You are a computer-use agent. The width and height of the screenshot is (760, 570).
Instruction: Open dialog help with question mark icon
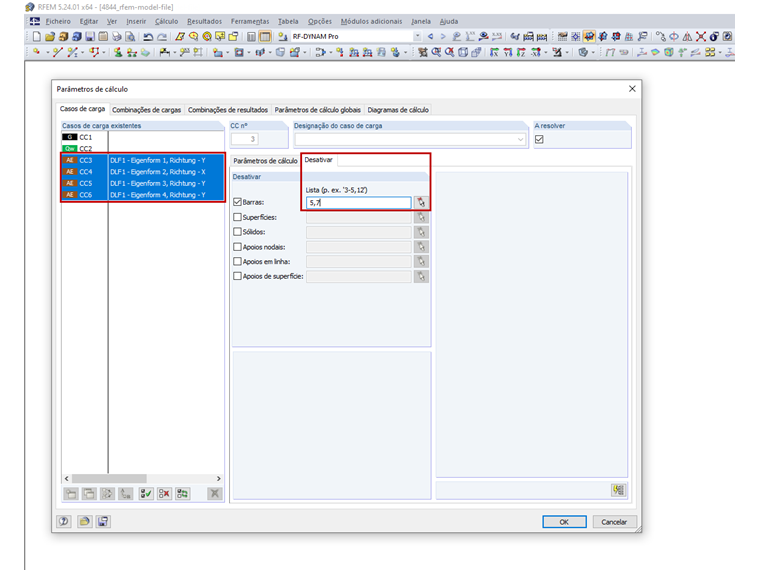(x=64, y=522)
